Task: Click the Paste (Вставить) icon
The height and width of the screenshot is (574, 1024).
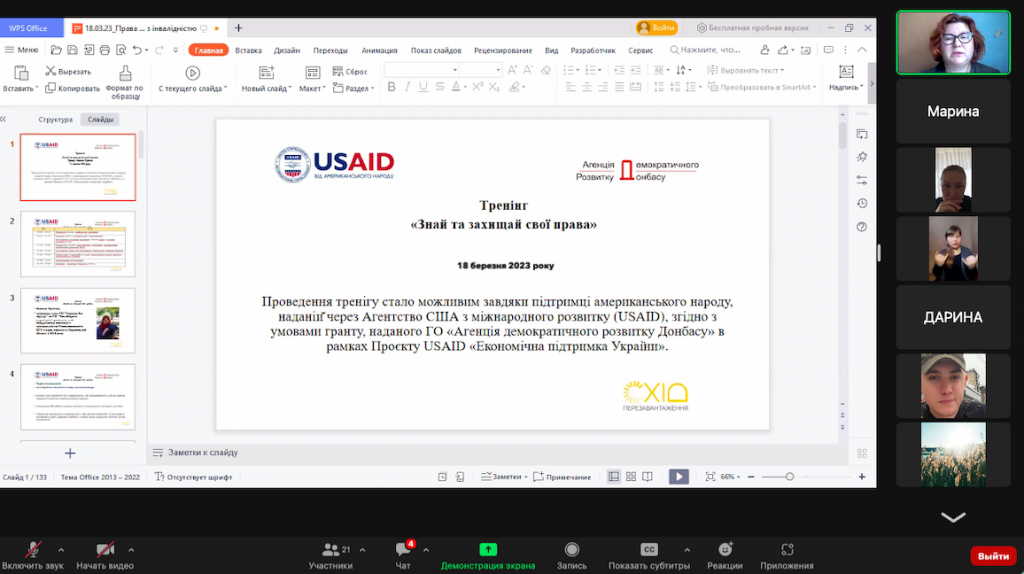Action: (x=20, y=72)
